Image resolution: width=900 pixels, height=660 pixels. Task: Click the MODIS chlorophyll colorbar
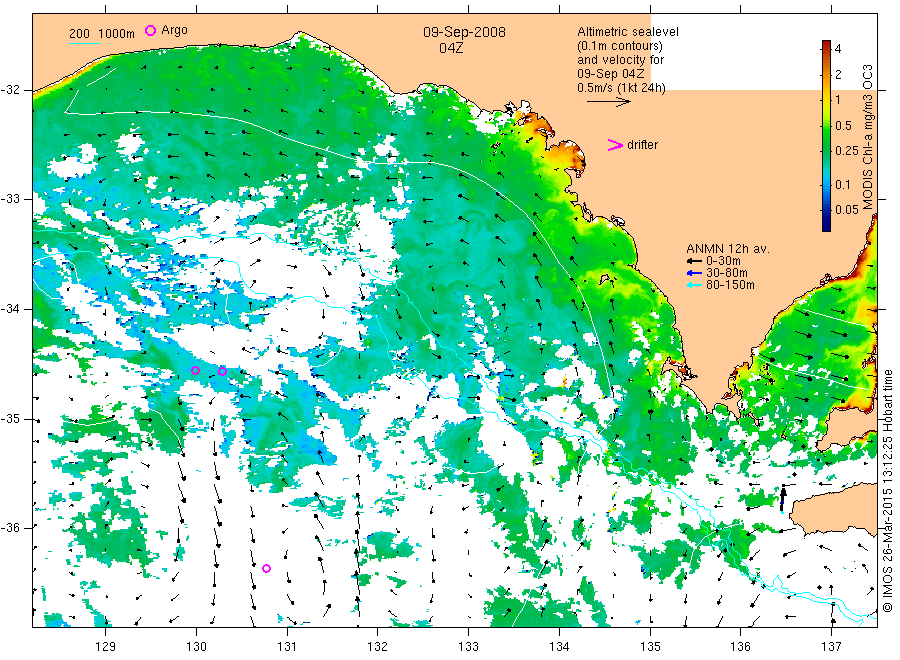[x=826, y=136]
